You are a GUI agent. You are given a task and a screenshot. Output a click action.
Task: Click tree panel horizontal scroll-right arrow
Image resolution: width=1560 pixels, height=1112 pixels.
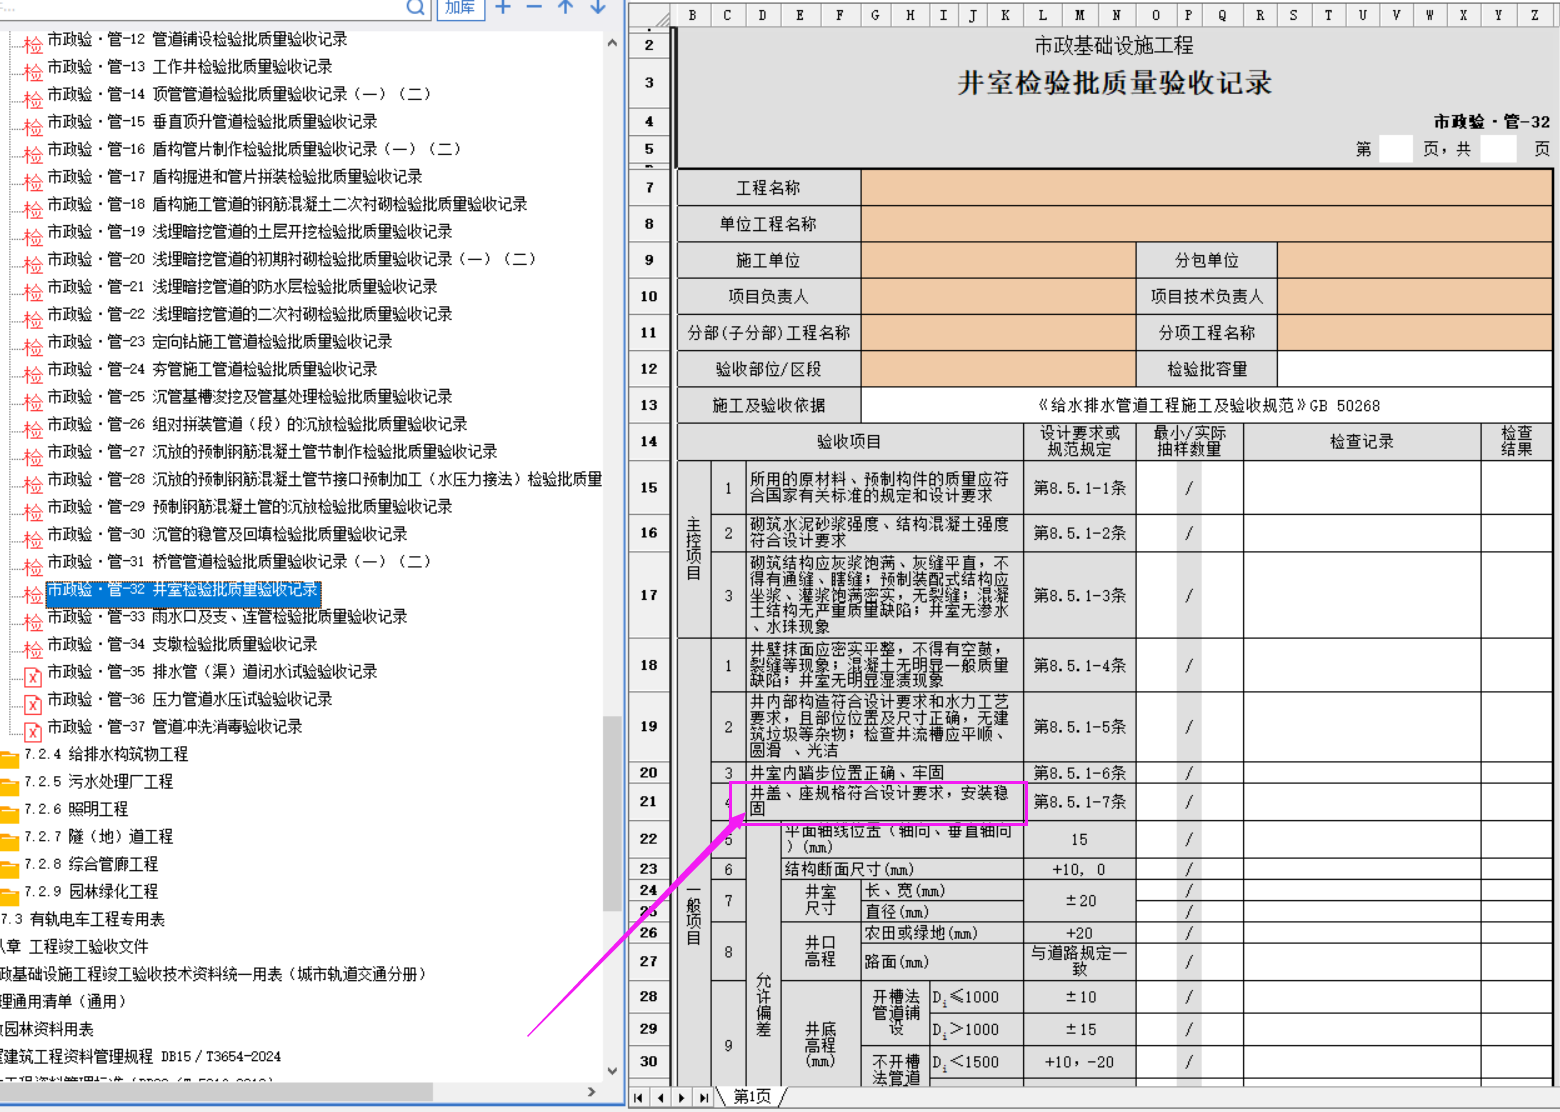pyautogui.click(x=591, y=1092)
